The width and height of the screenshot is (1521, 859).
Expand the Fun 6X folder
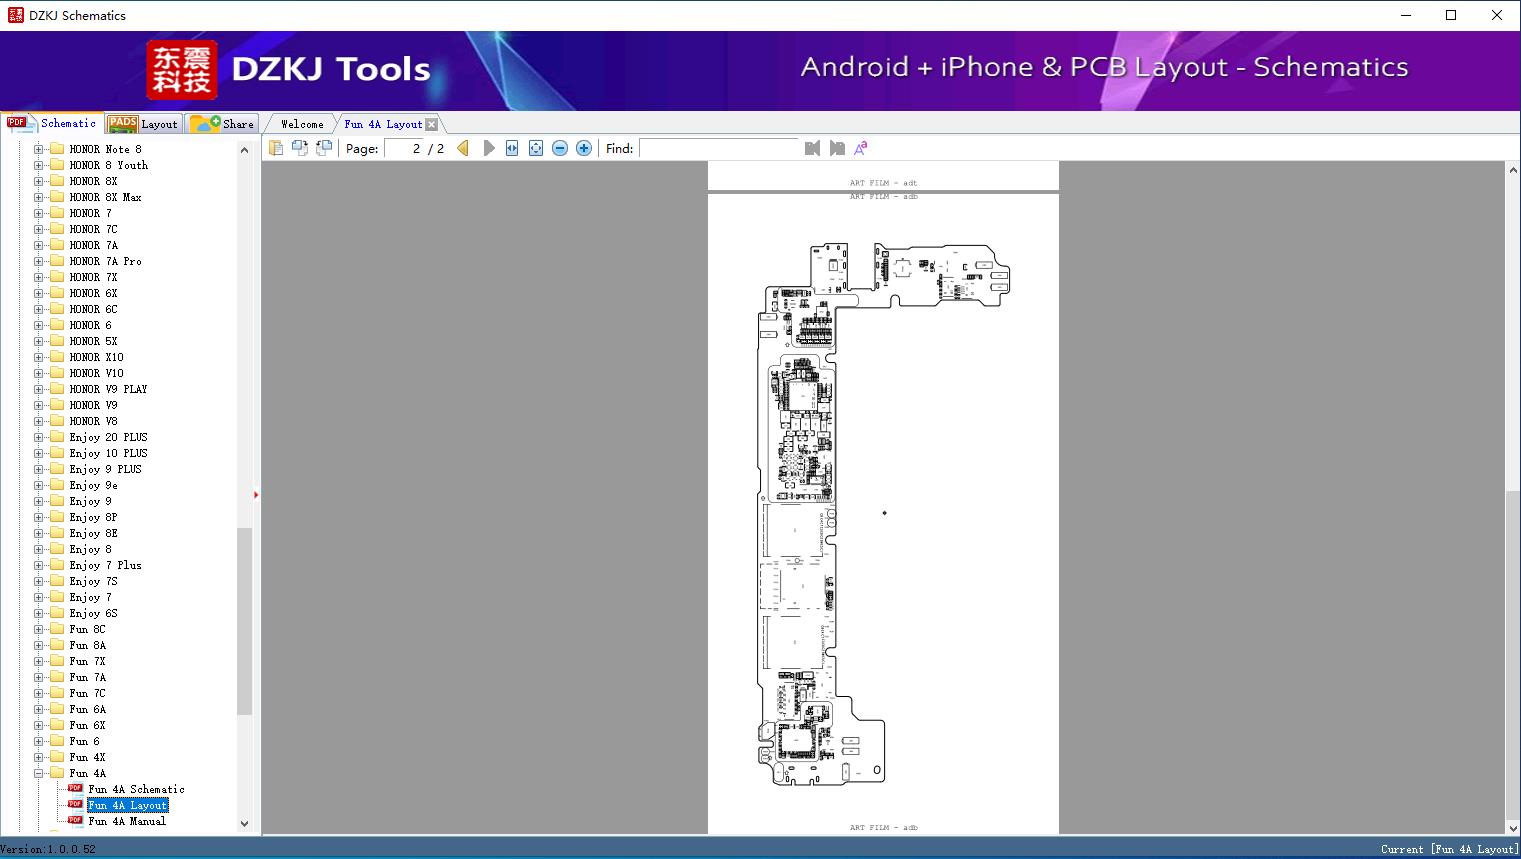coord(39,725)
